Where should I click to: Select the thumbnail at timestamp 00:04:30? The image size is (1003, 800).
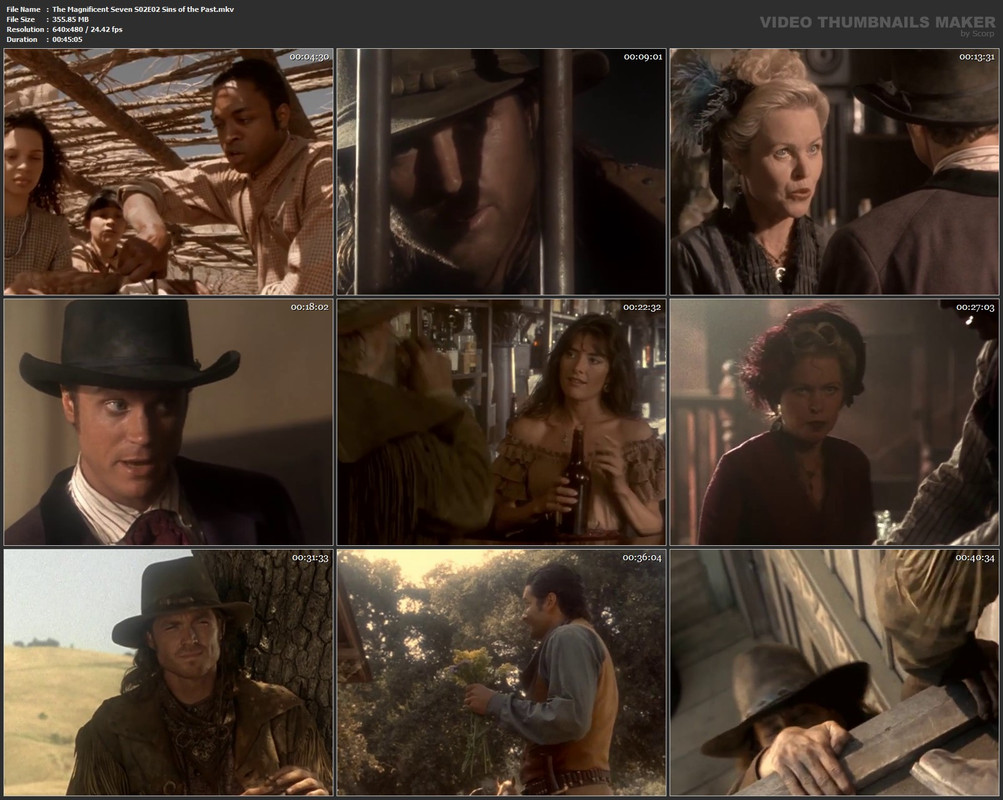[169, 171]
